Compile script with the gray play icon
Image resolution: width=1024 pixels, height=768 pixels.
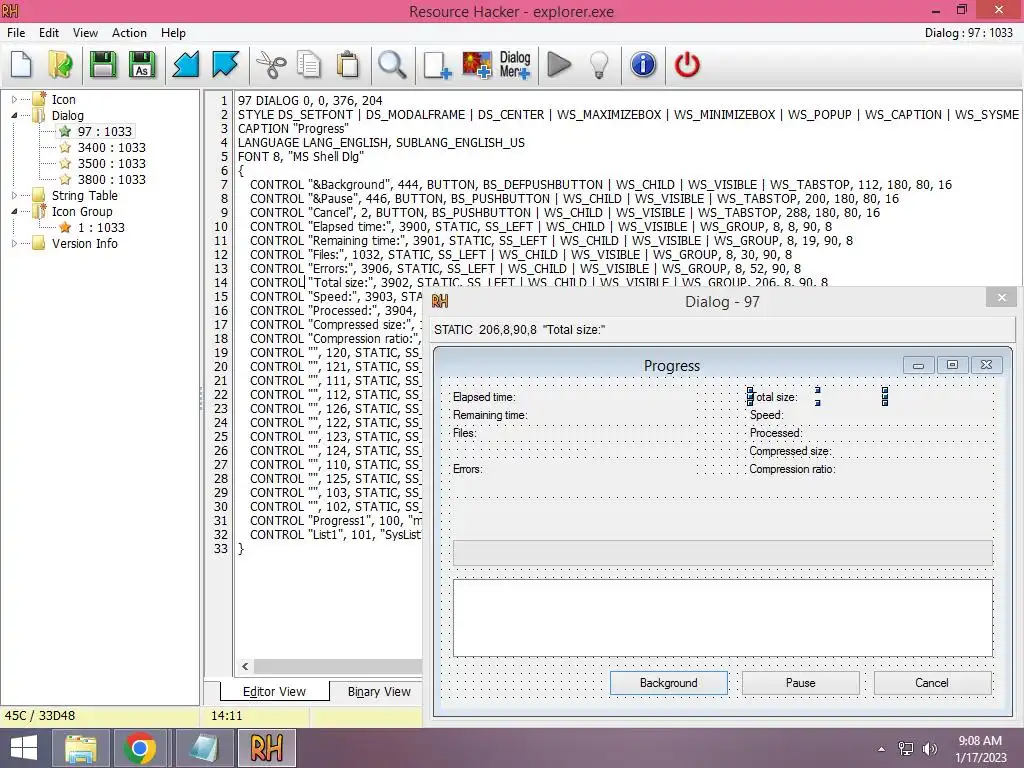click(x=559, y=65)
